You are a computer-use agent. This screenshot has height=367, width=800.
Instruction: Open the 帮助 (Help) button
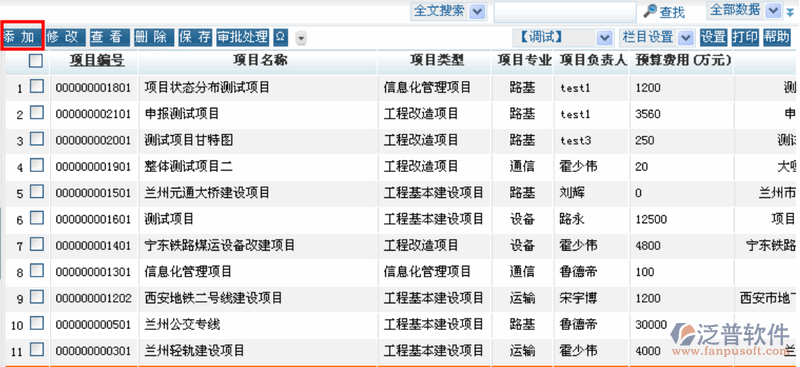777,37
